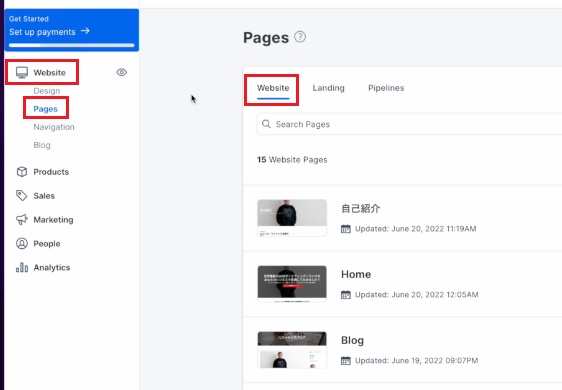Click the arrow next to Set up payments
562x390 pixels.
[x=85, y=31]
